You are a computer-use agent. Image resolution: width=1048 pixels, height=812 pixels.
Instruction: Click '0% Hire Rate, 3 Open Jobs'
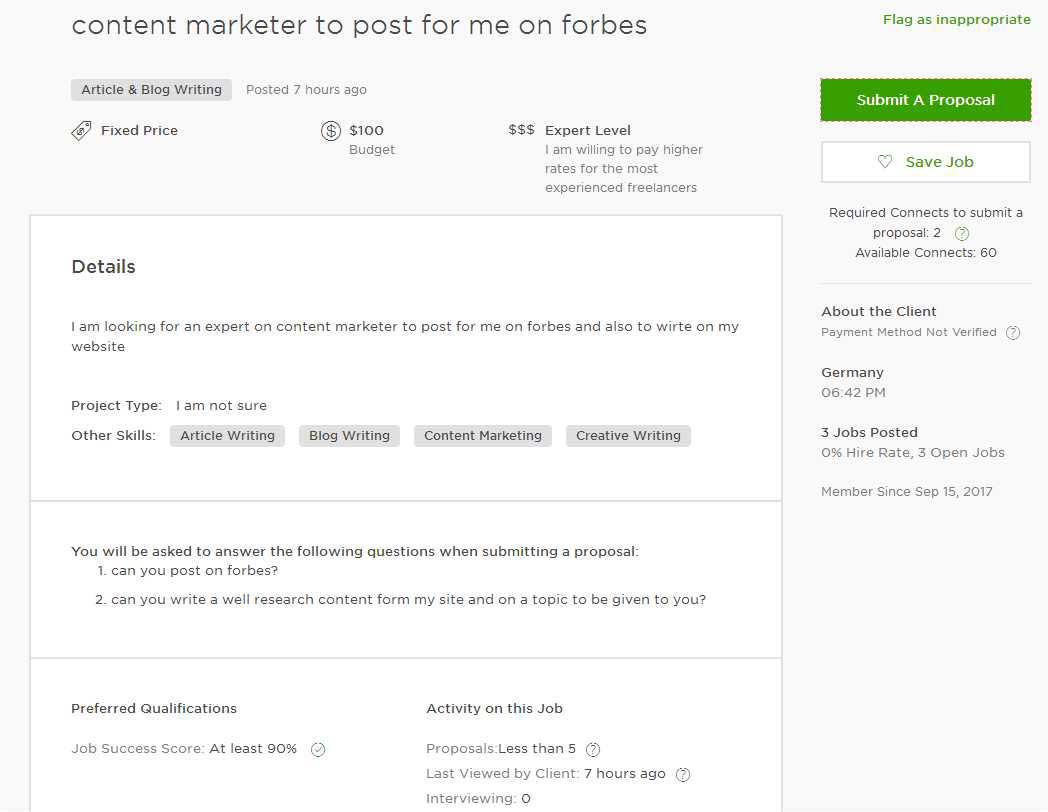912,452
